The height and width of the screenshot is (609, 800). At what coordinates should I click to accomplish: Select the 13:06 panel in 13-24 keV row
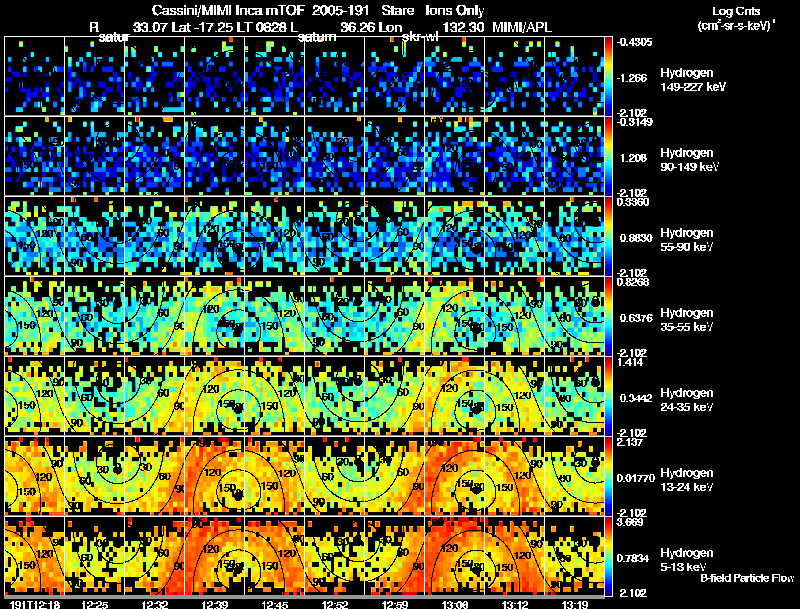[x=455, y=476]
